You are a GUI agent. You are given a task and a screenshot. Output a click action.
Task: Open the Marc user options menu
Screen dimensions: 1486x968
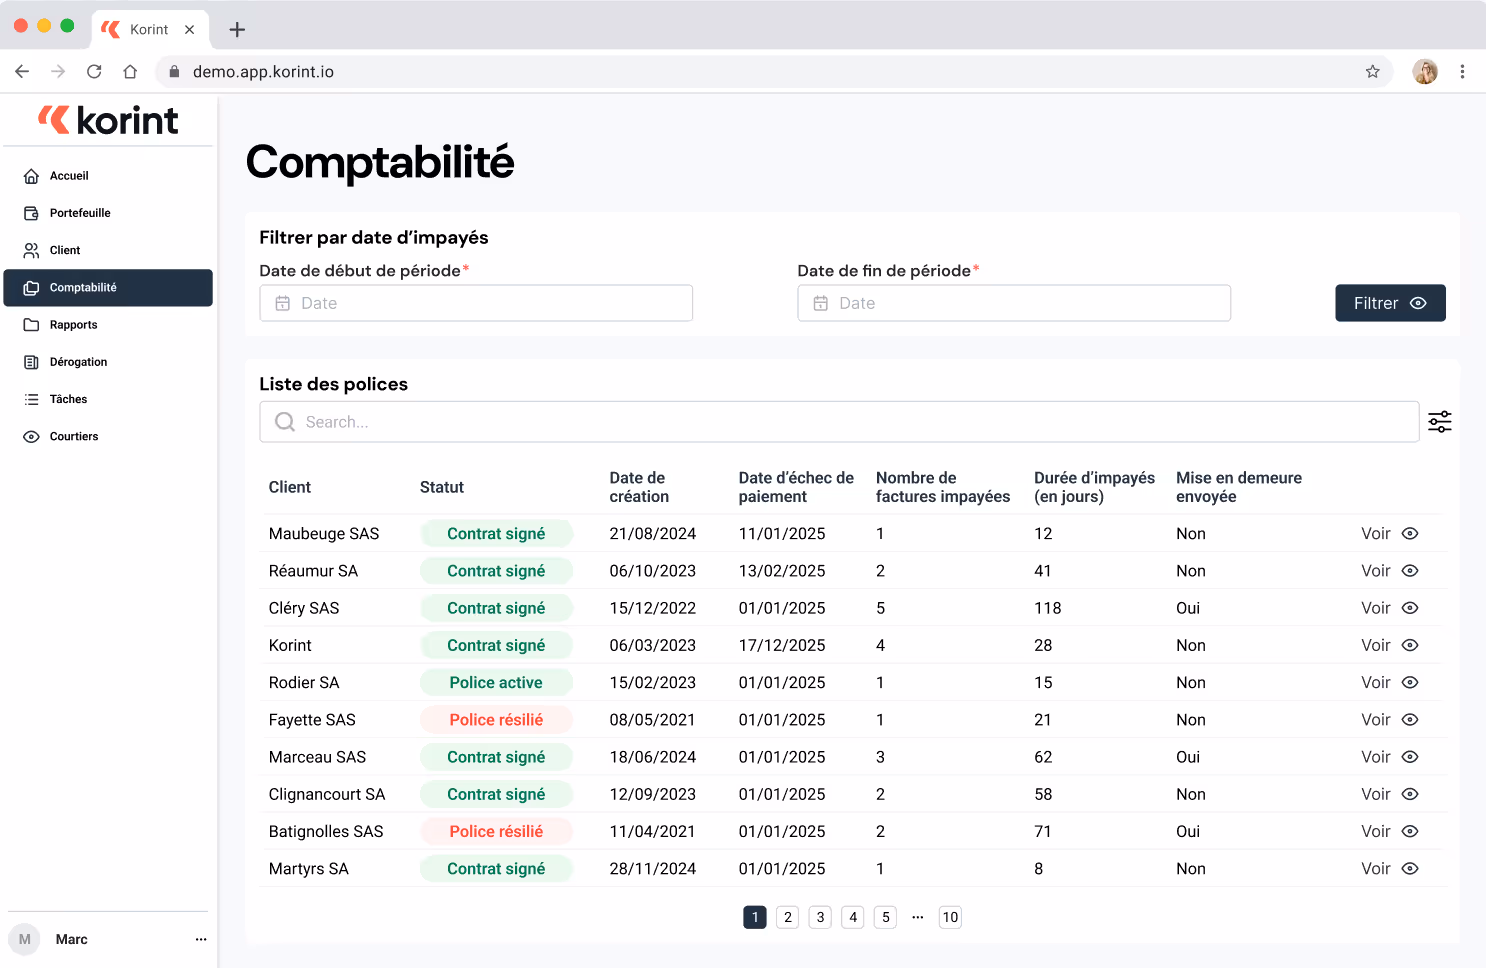coord(201,939)
